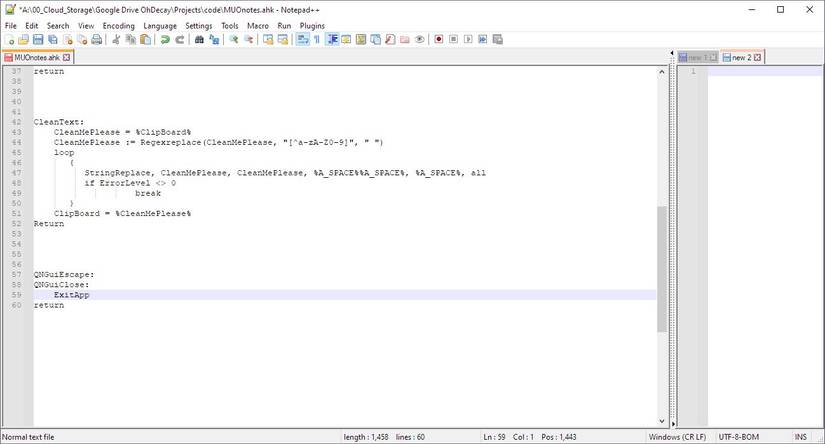Click the Zoom In magnifier icon

click(234, 39)
